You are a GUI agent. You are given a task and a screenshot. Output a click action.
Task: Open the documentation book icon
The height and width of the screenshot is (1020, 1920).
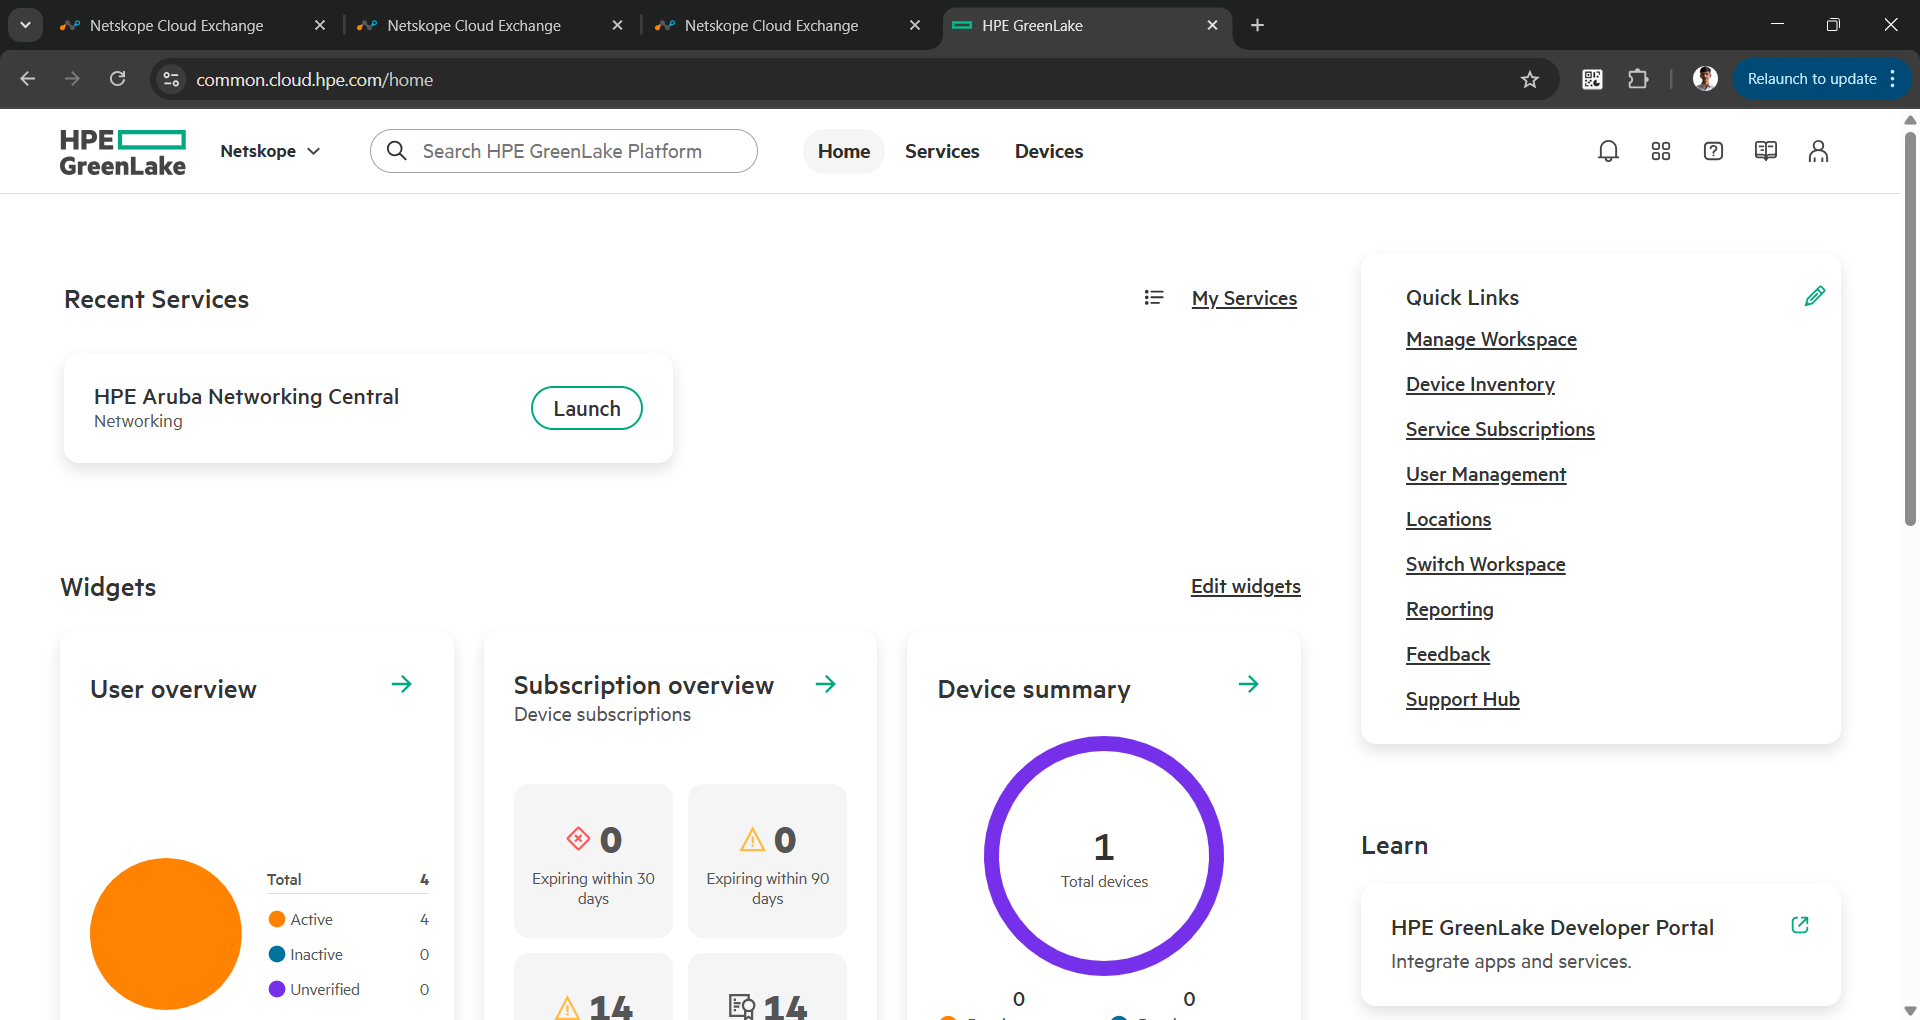[1766, 151]
